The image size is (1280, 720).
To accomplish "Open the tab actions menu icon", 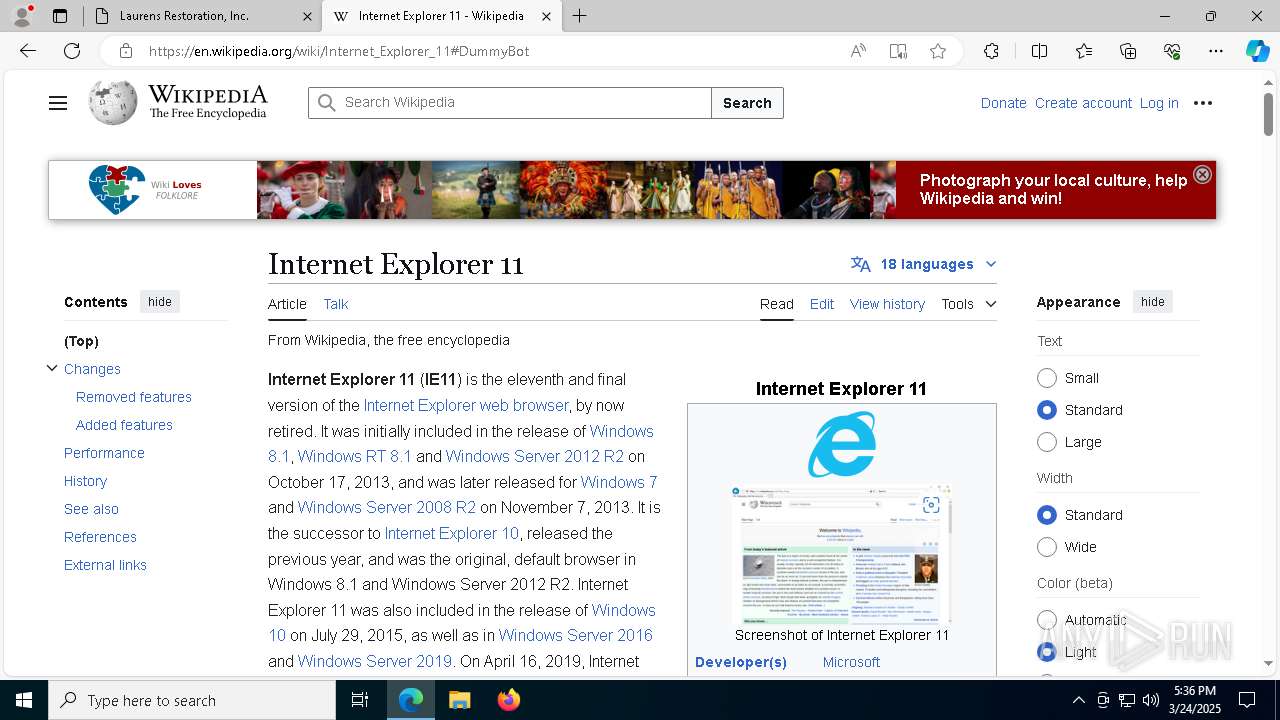I will coord(60,16).
